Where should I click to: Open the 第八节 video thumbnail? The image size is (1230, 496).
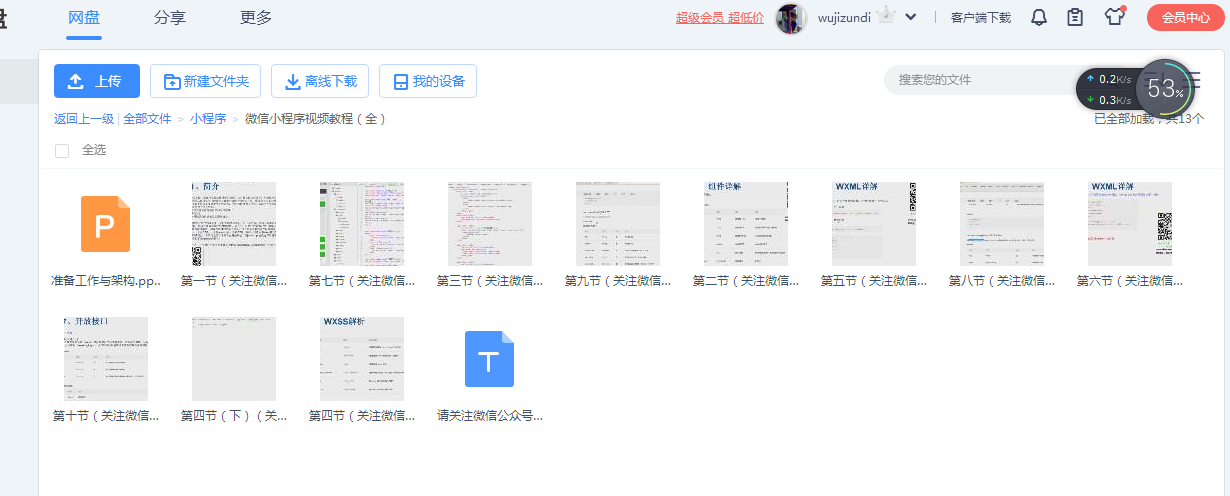click(x=1002, y=224)
